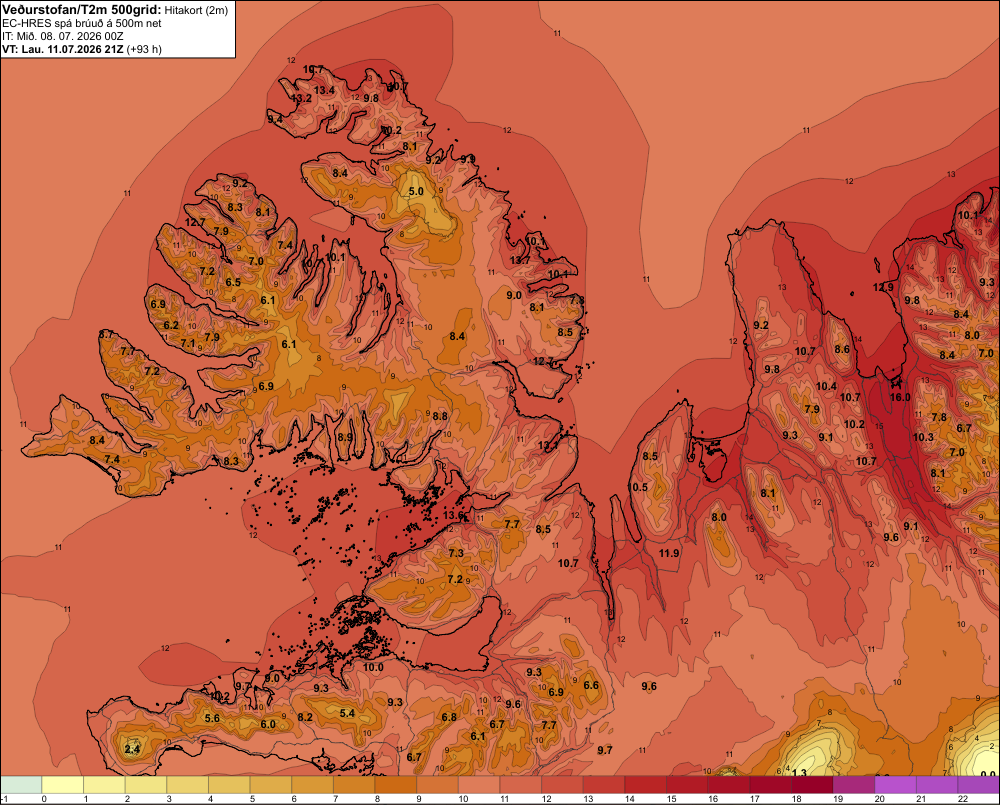The height and width of the screenshot is (805, 1000).
Task: Click the 13.6 temperature label
Action: (x=453, y=515)
